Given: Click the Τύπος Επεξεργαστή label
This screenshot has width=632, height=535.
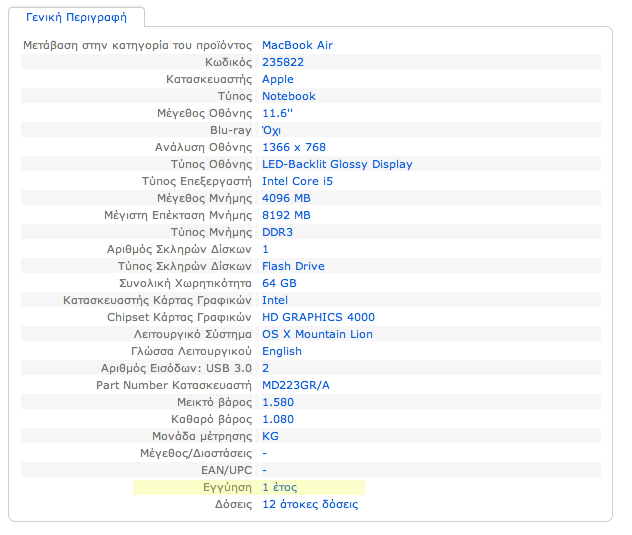Looking at the screenshot, I should coord(197,181).
